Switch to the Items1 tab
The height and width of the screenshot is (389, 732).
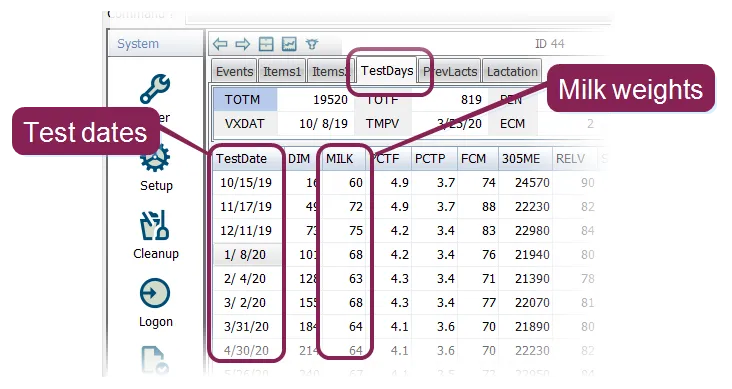point(282,71)
